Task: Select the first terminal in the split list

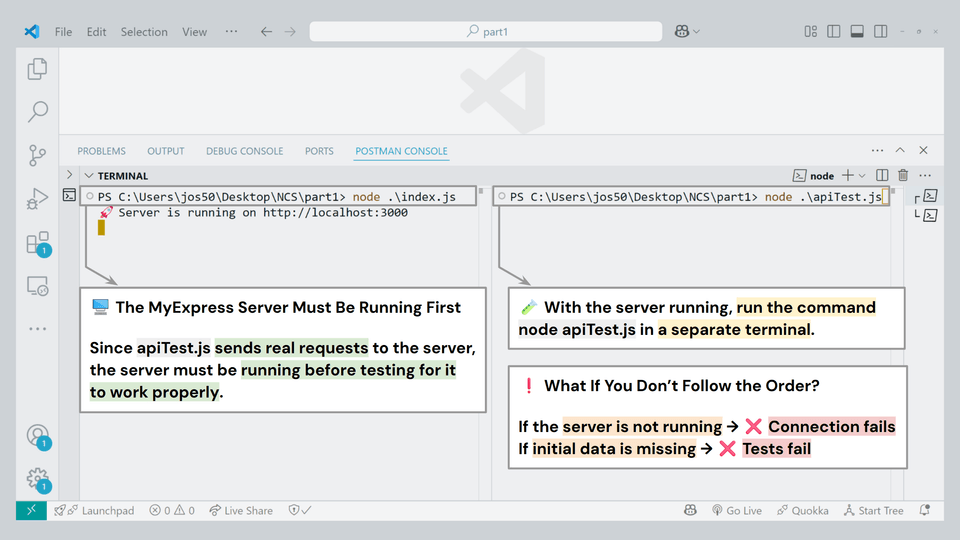Action: point(930,196)
